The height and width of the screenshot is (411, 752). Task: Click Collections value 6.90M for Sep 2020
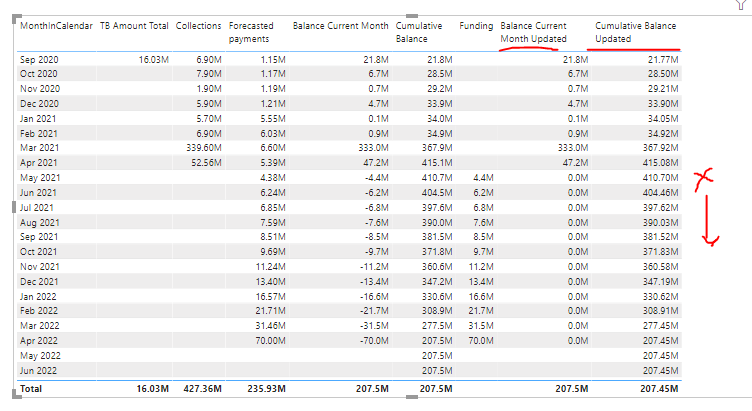209,59
